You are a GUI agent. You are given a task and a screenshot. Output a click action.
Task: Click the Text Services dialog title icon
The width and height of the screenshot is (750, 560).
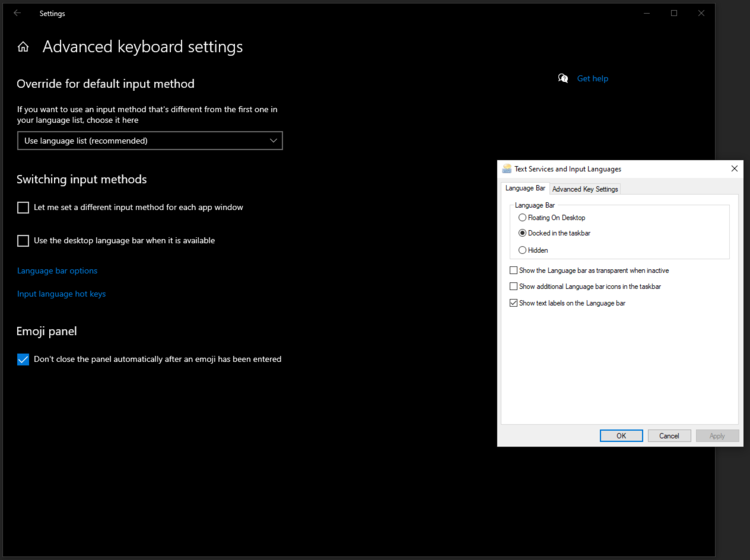click(x=507, y=169)
